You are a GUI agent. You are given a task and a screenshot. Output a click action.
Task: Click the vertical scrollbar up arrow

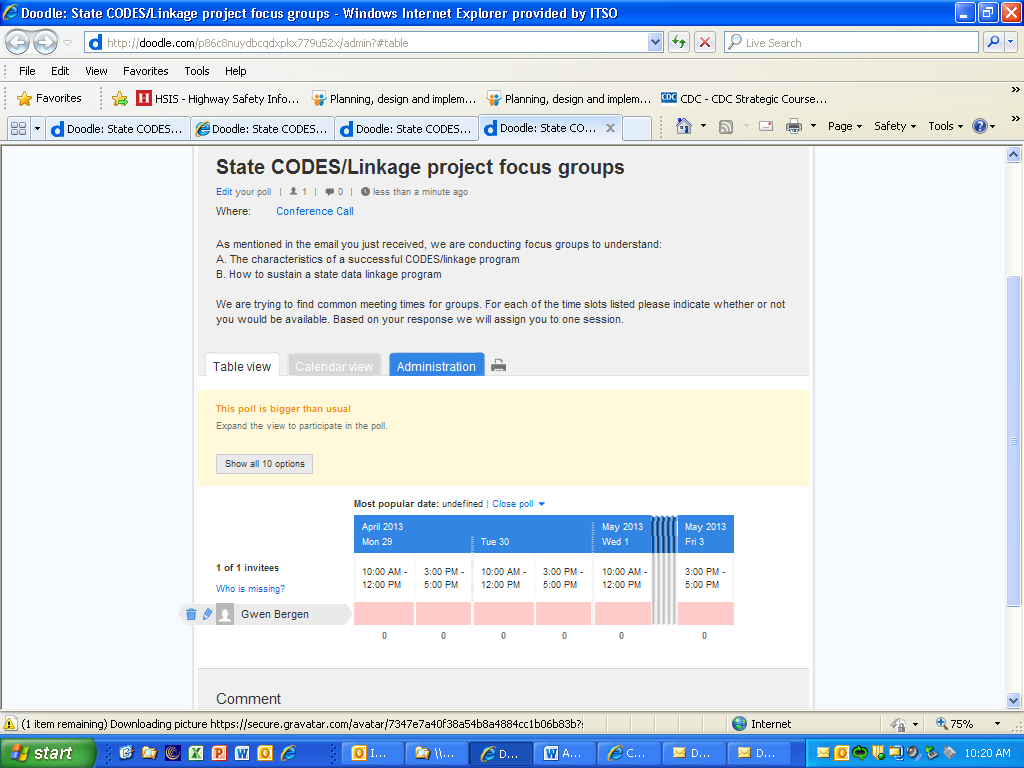(x=1013, y=155)
